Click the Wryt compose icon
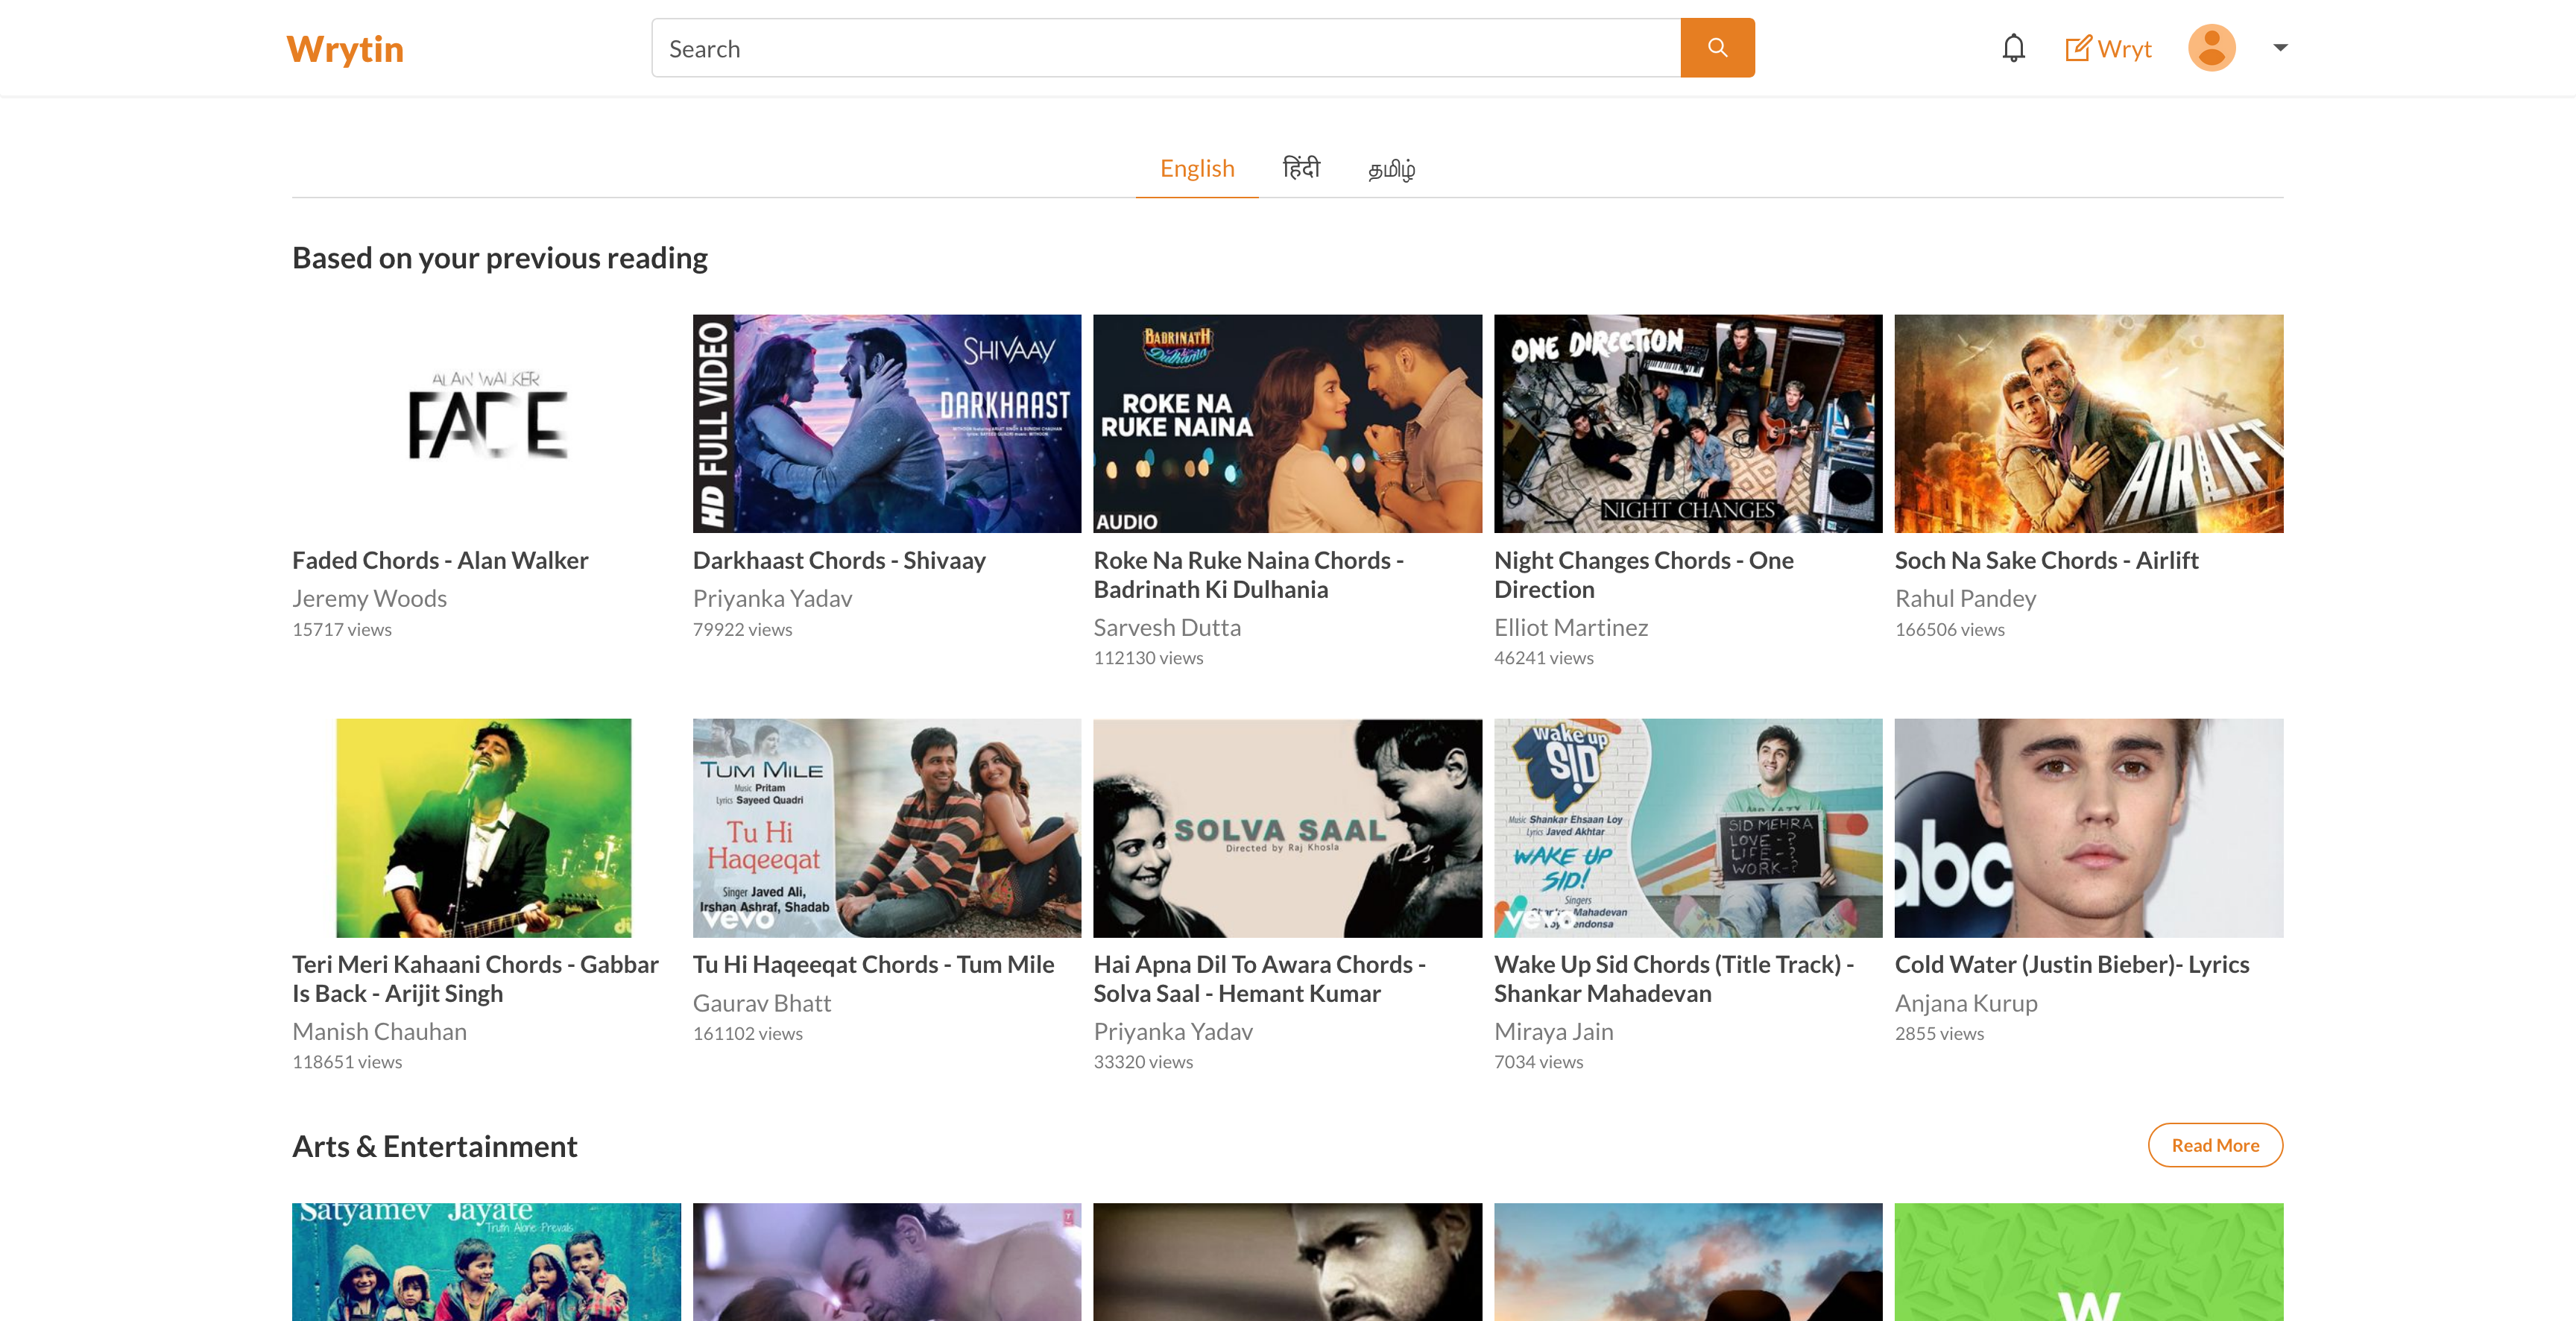Image resolution: width=2576 pixels, height=1321 pixels. coord(2078,48)
